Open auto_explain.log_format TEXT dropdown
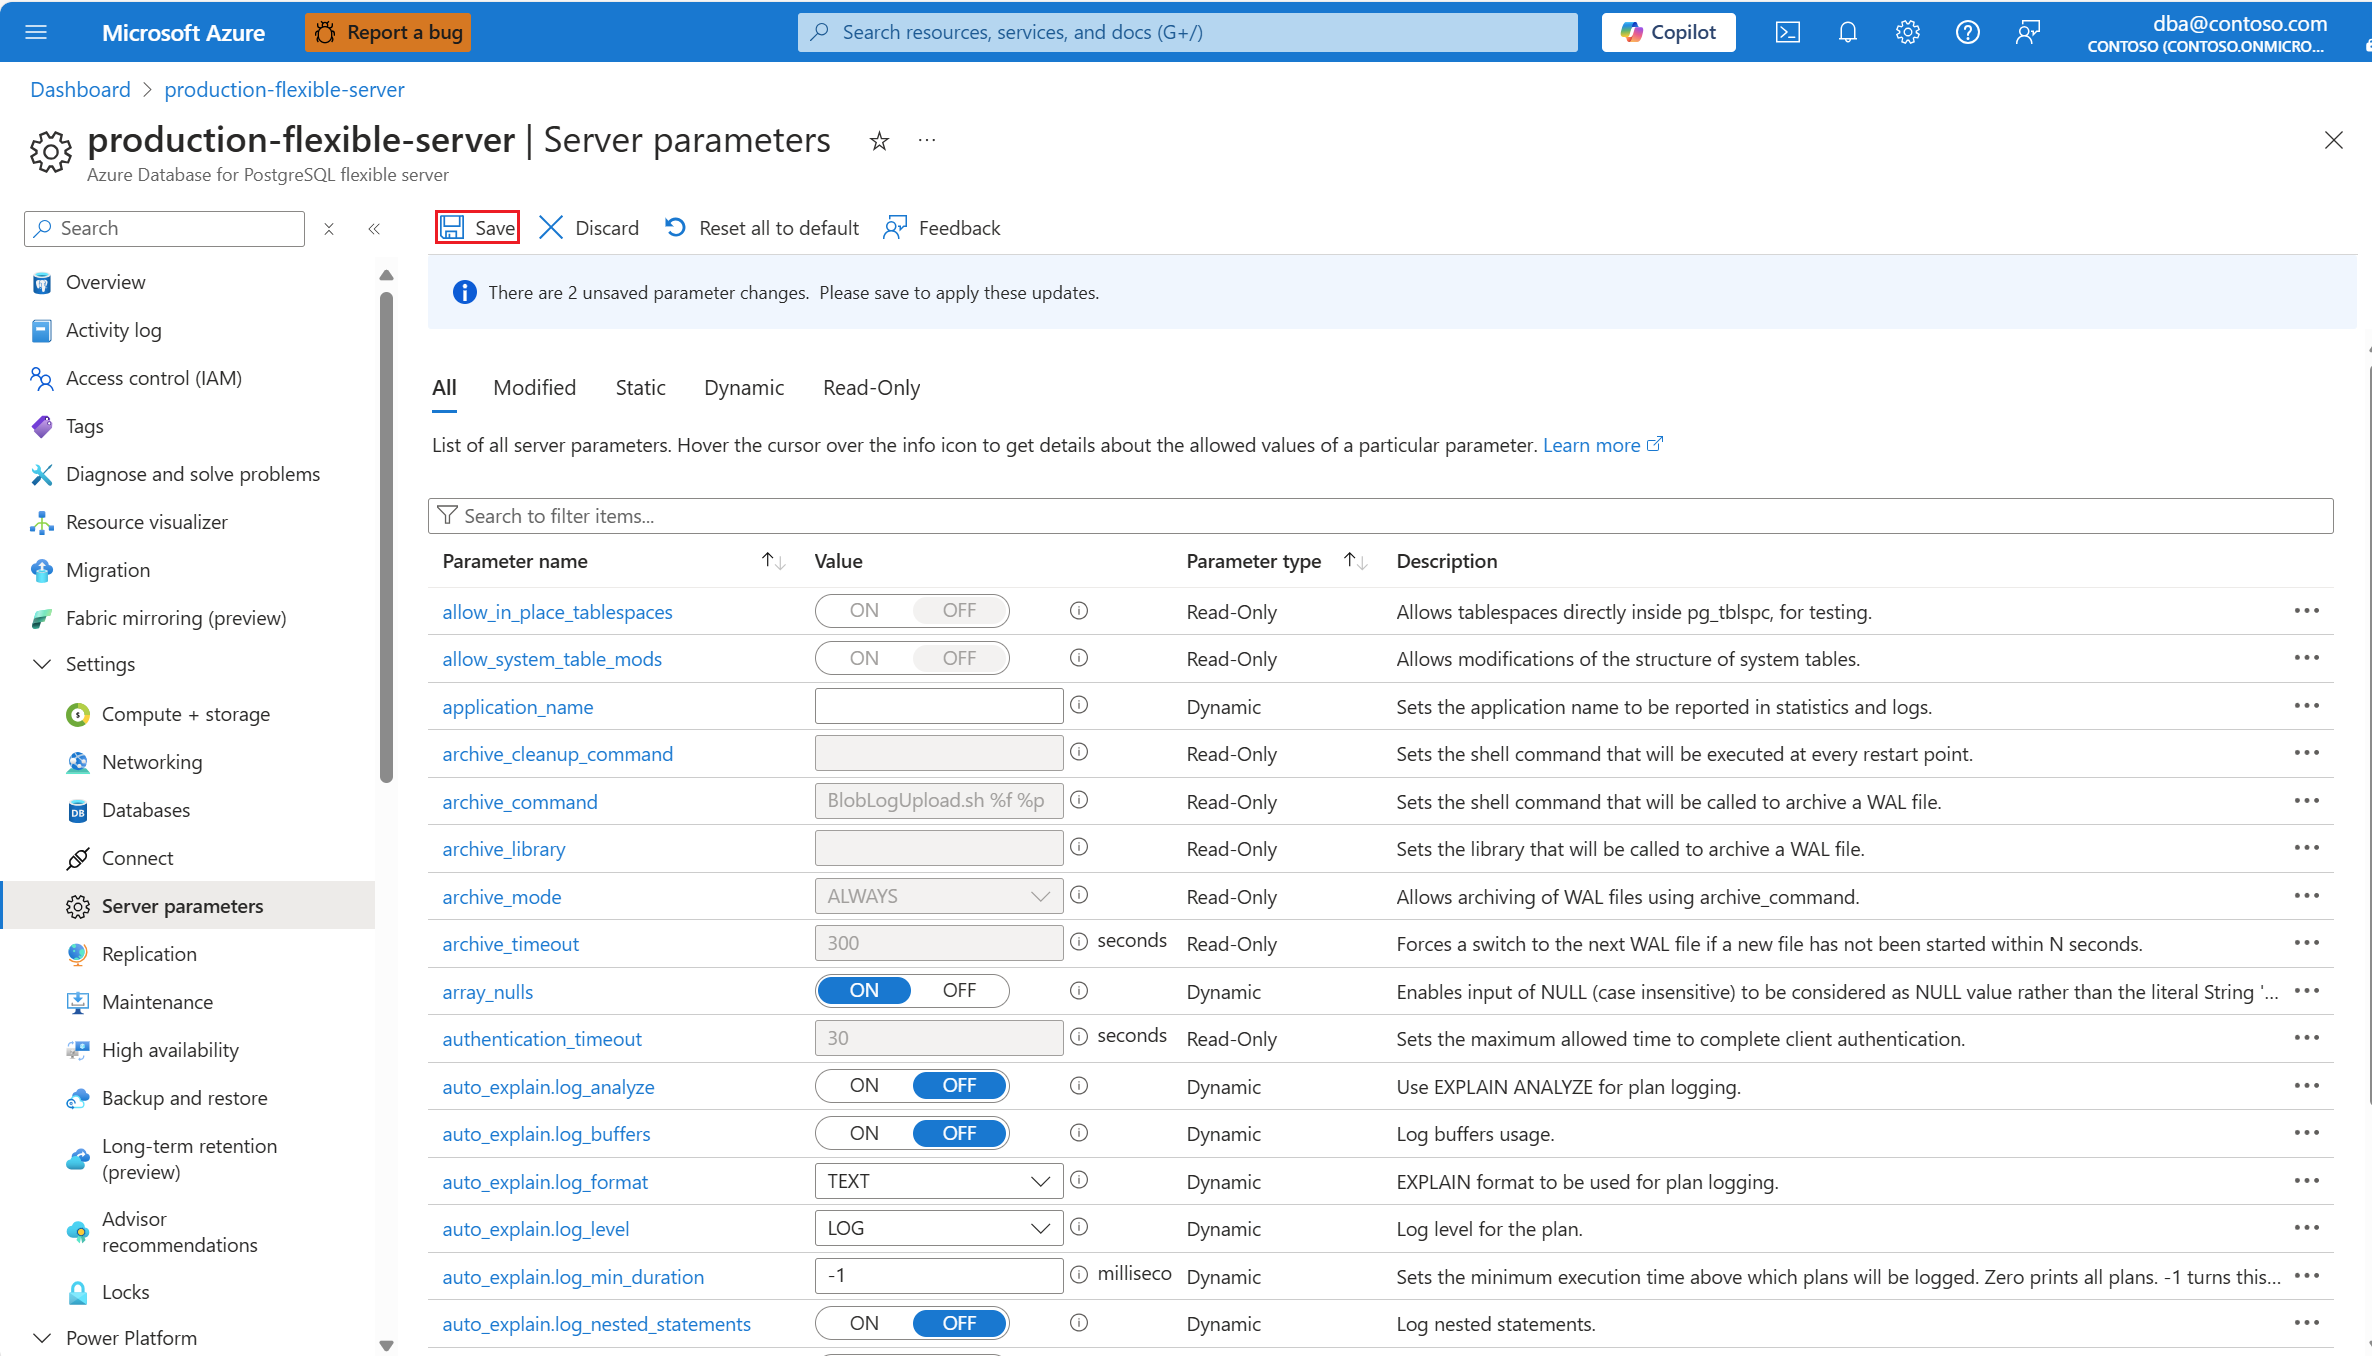 (x=938, y=1181)
